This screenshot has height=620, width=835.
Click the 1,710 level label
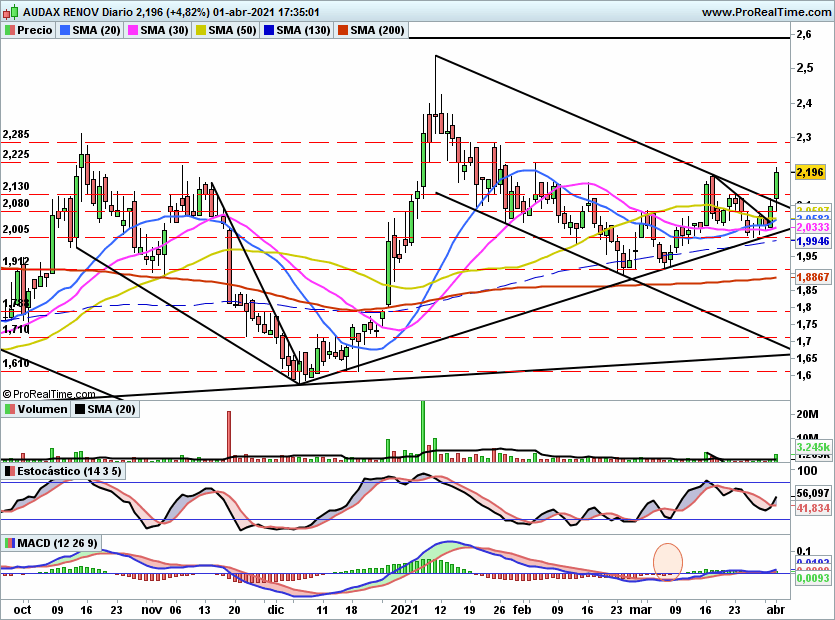pos(16,329)
